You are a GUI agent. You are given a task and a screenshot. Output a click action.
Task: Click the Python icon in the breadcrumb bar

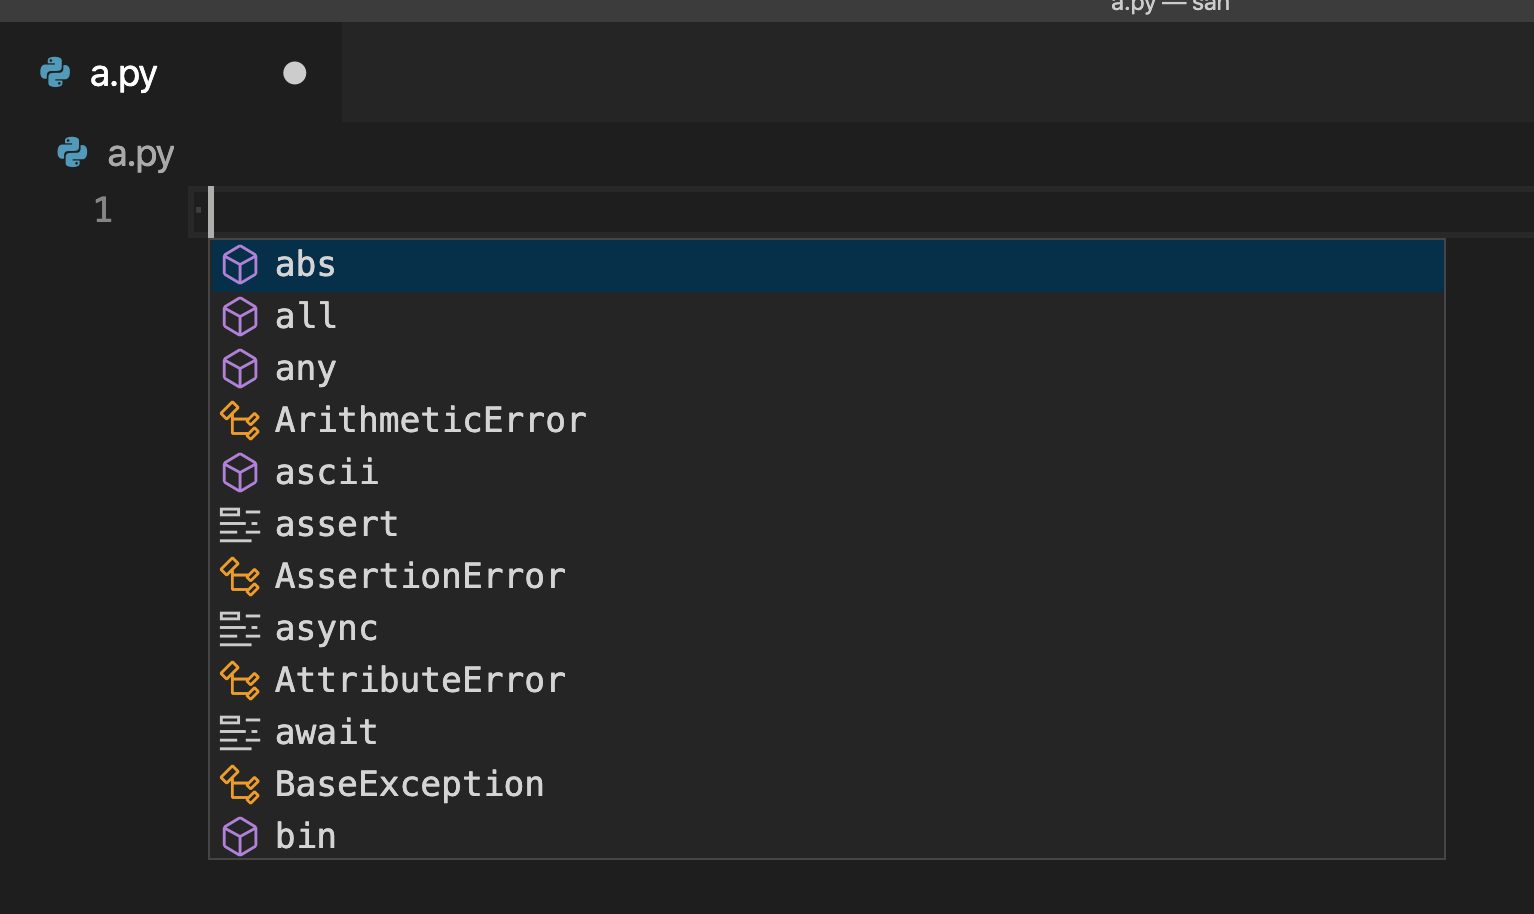click(x=71, y=153)
